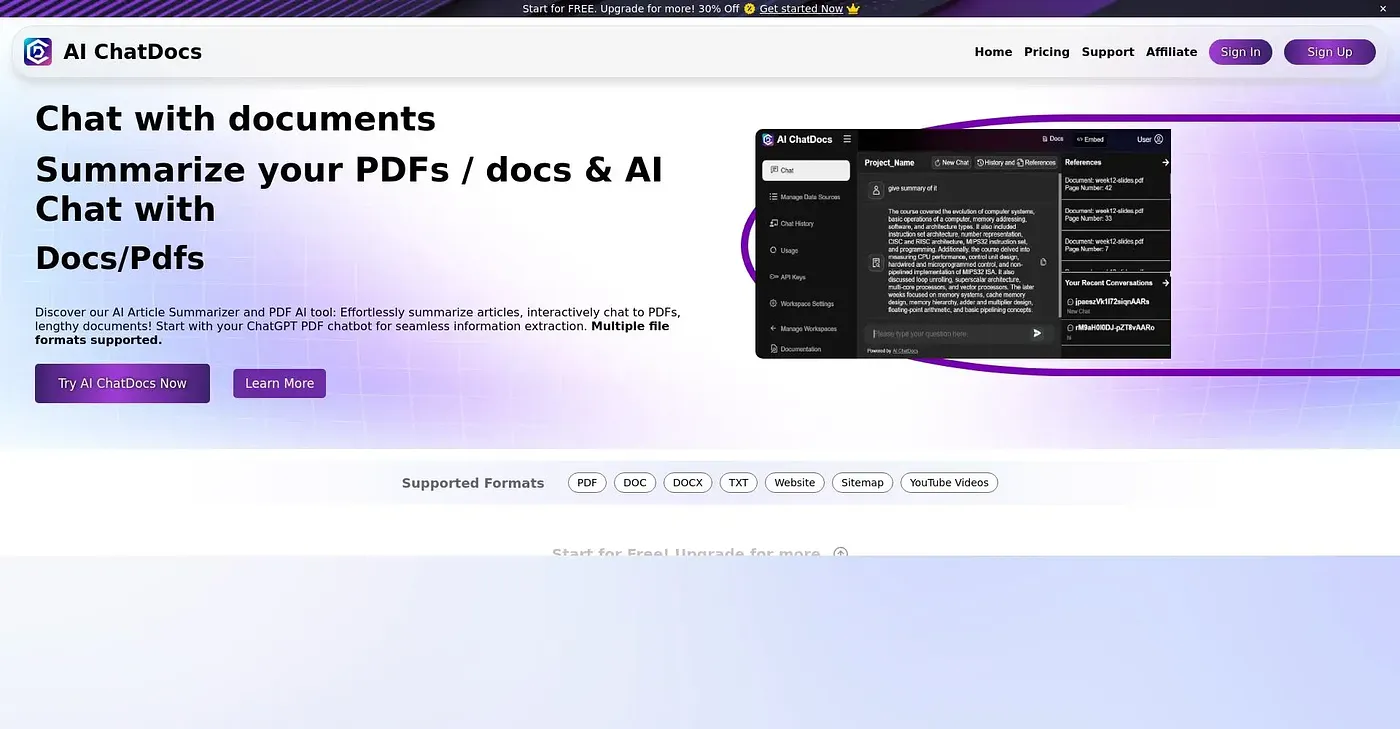The width and height of the screenshot is (1400, 729).
Task: Open Workspace Settings in preview sidebar
Action: click(801, 303)
